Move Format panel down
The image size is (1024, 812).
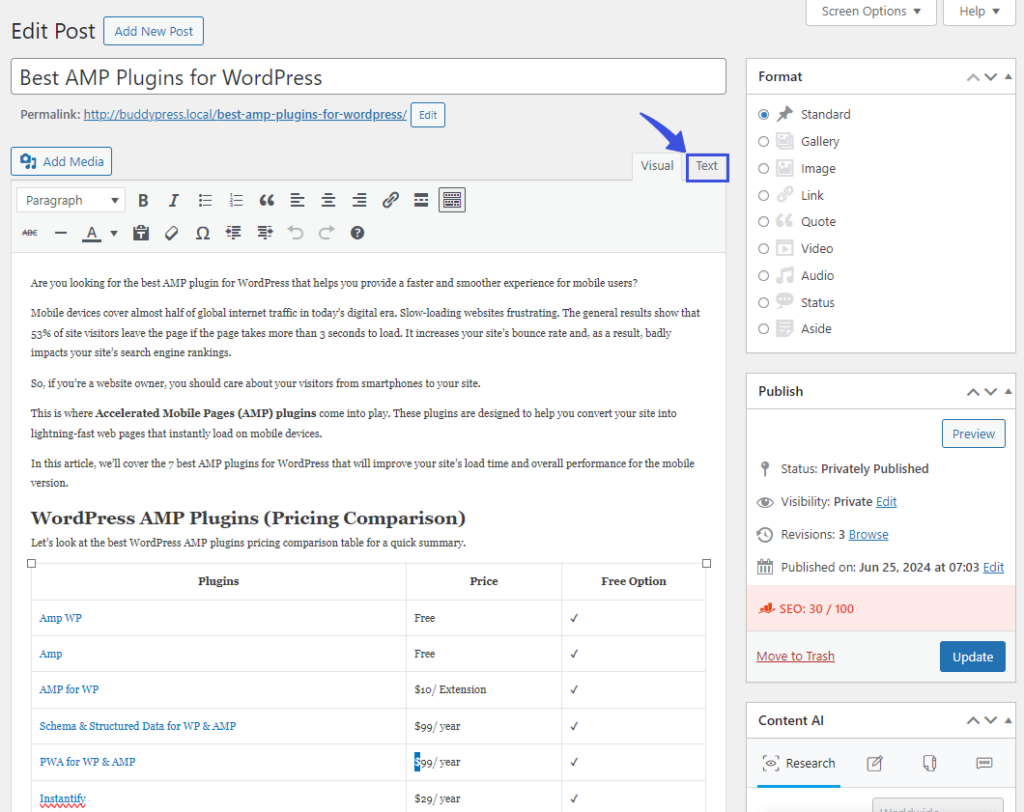991,77
